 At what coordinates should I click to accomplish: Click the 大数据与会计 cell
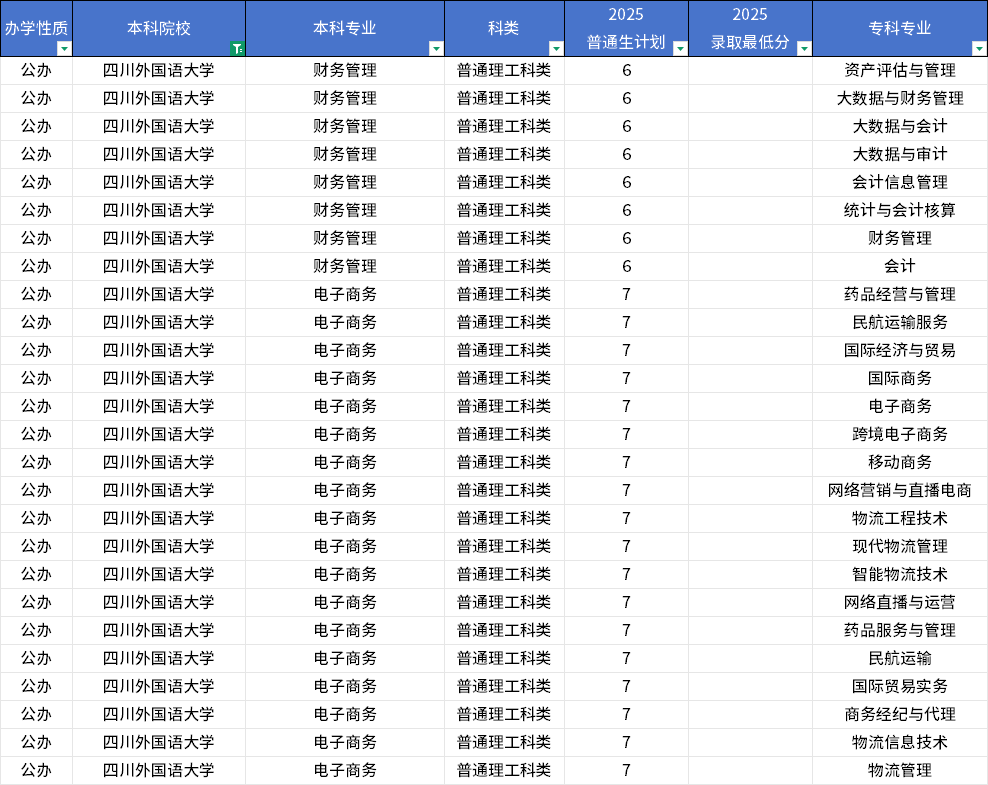900,127
